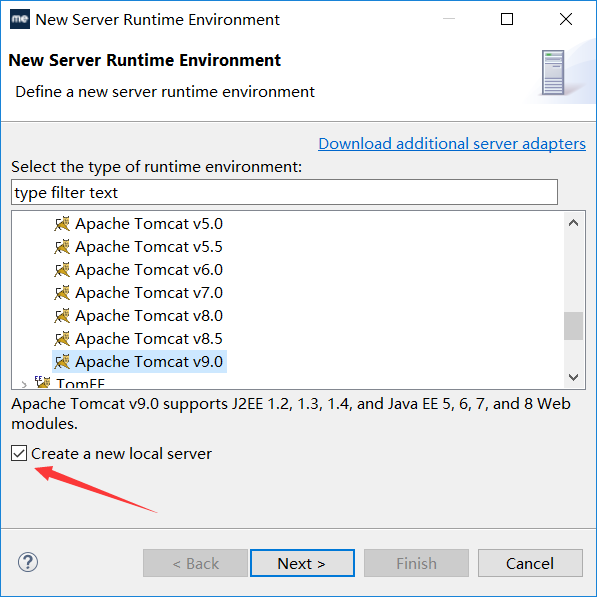The image size is (597, 597).
Task: Click the server list scrollbar thumb
Action: click(x=573, y=326)
